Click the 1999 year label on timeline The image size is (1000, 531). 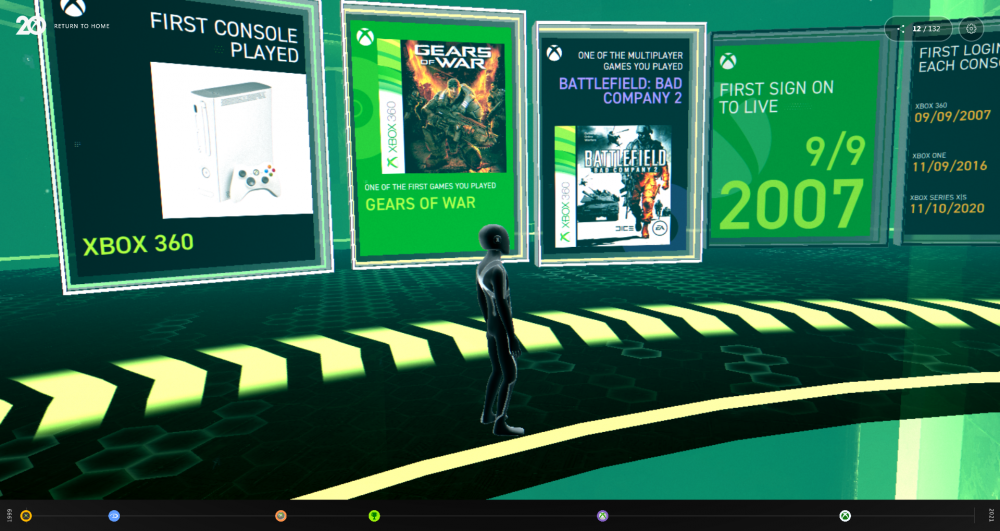[9, 515]
